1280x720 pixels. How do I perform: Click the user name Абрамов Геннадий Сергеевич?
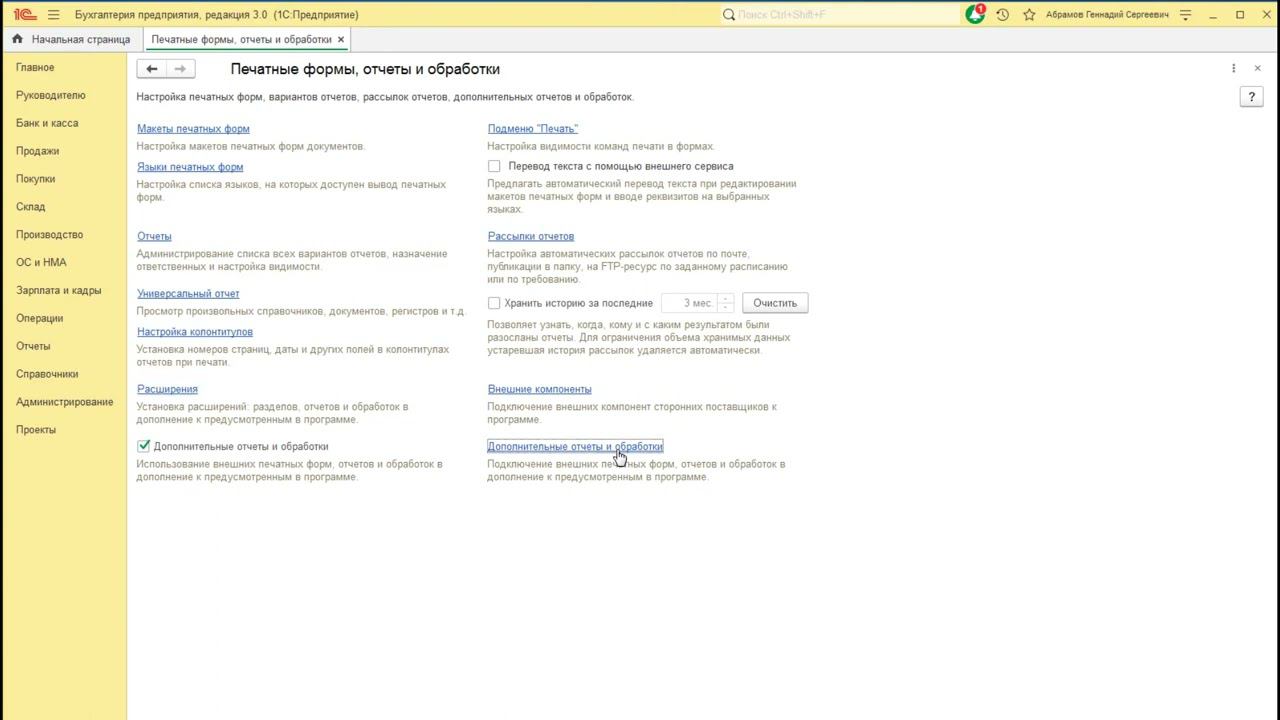1107,15
